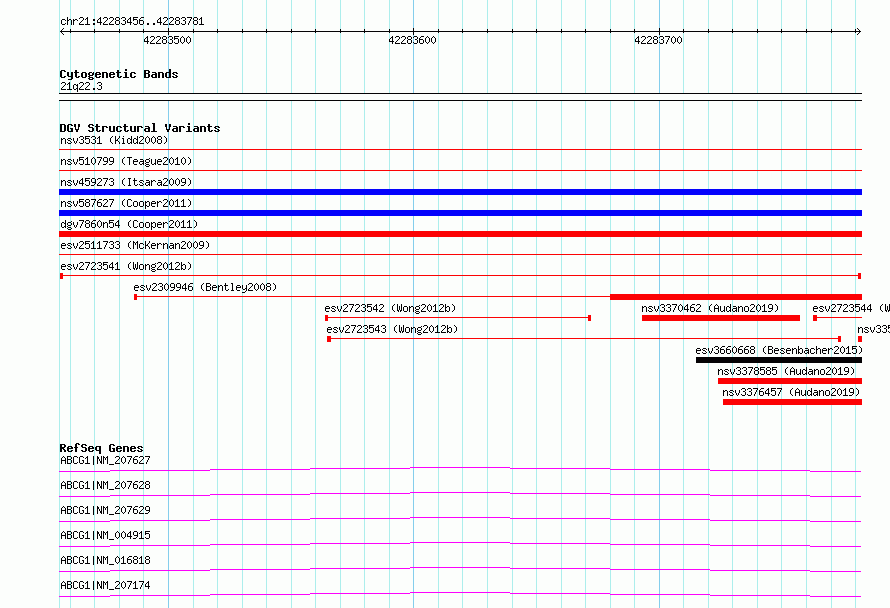This screenshot has width=890, height=608.
Task: Open dgv7860n54 (Cooper2011) variant label
Action: pyautogui.click(x=129, y=224)
